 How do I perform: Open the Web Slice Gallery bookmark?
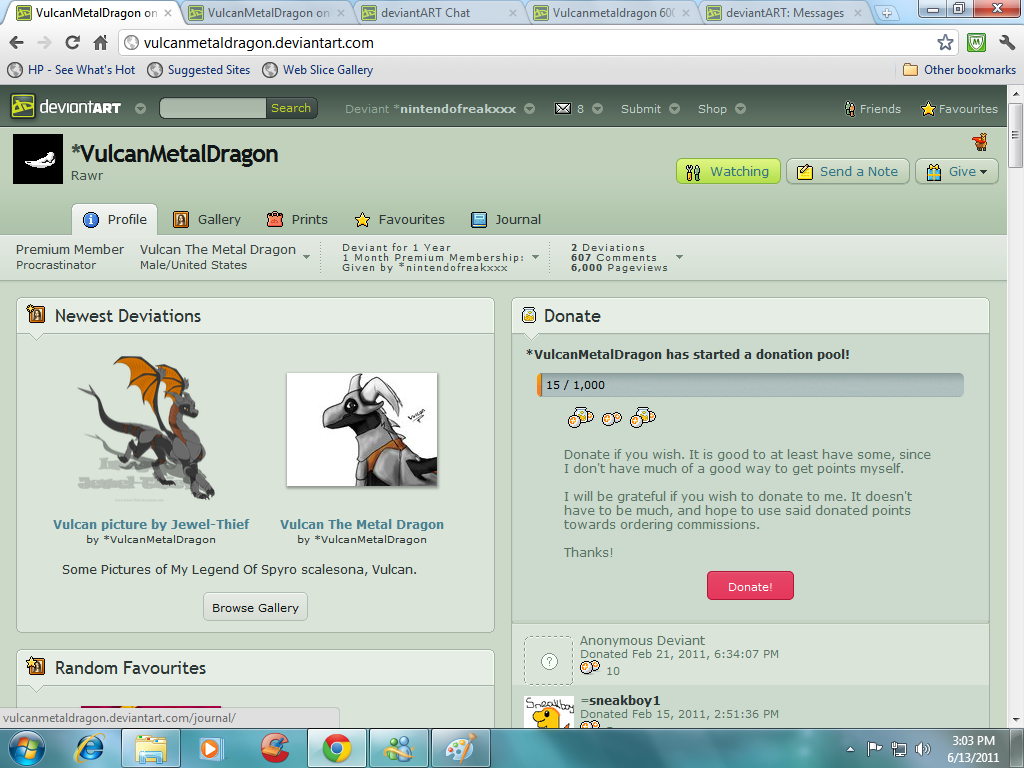click(318, 70)
